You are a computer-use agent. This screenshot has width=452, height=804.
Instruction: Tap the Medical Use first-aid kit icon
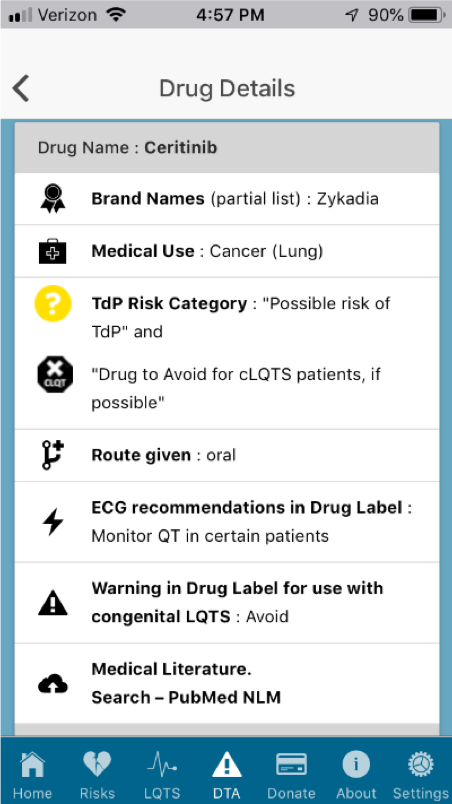[x=53, y=251]
